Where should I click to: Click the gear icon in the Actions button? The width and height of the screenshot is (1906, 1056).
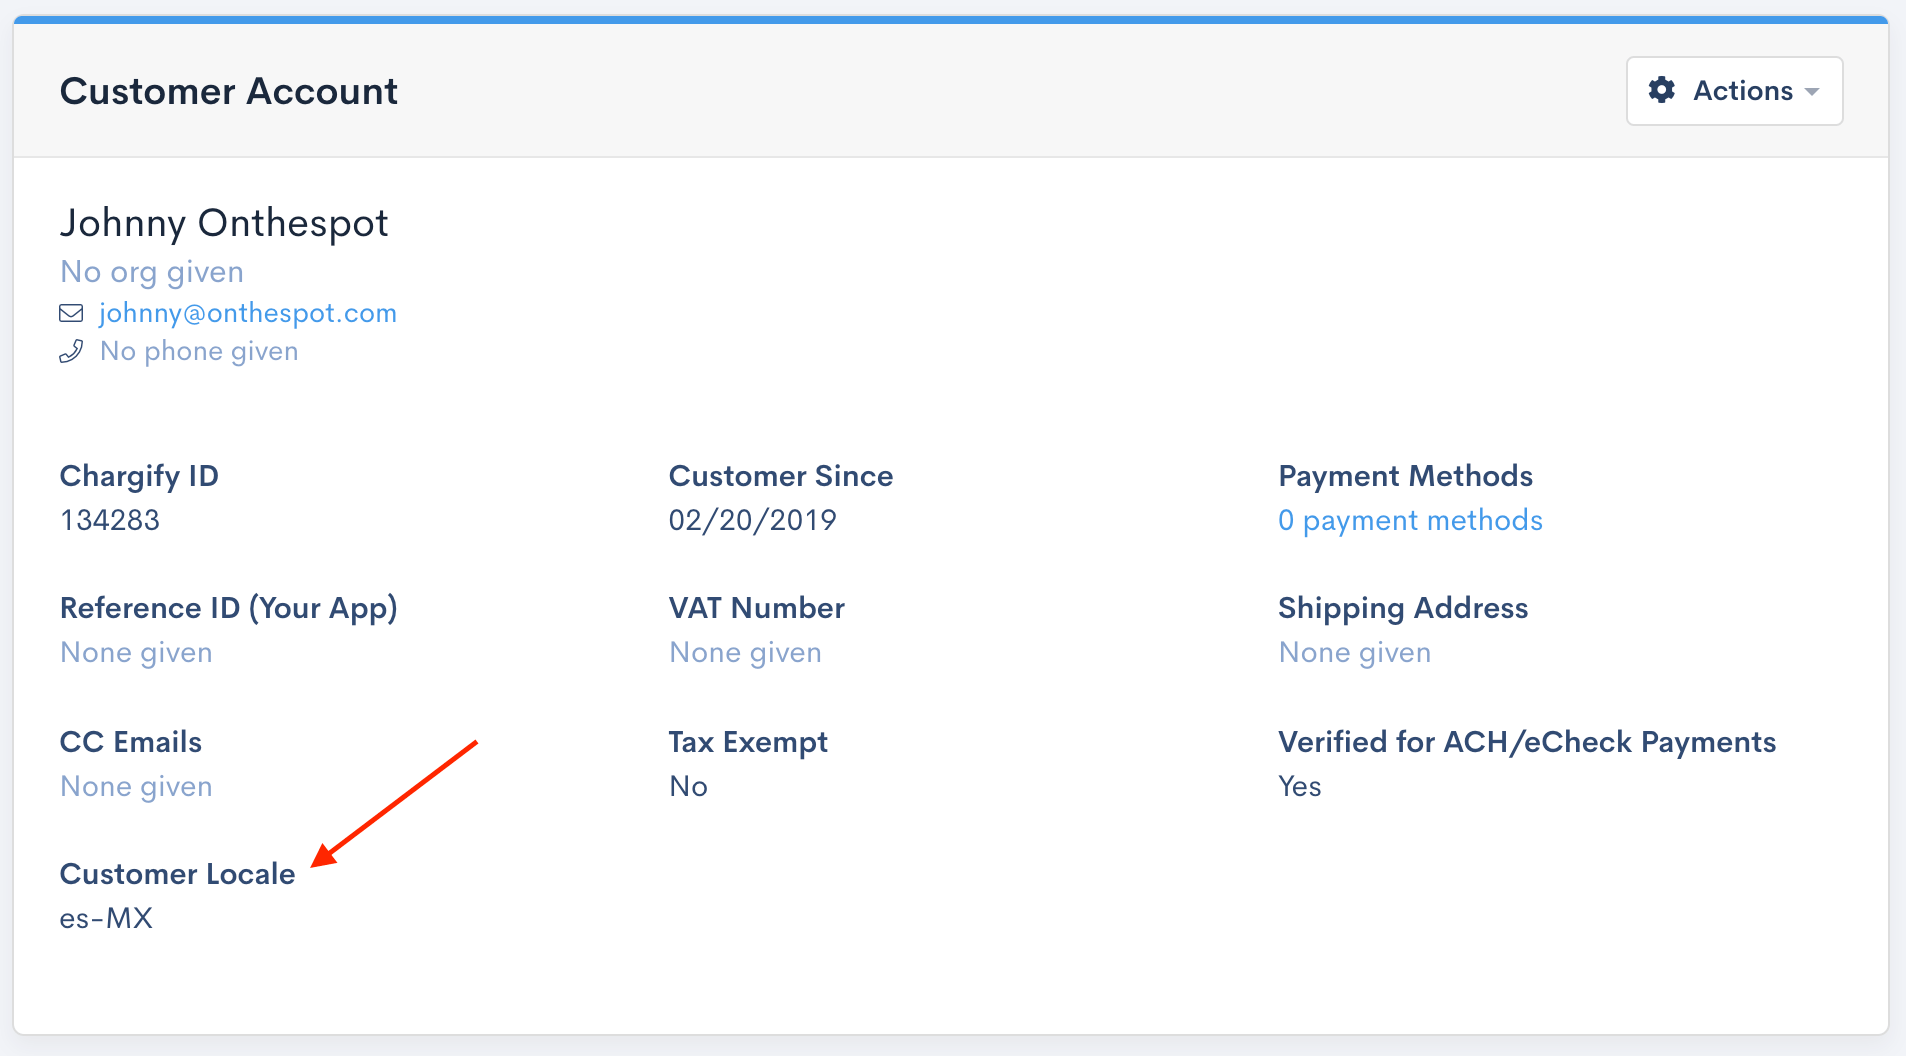tap(1662, 91)
